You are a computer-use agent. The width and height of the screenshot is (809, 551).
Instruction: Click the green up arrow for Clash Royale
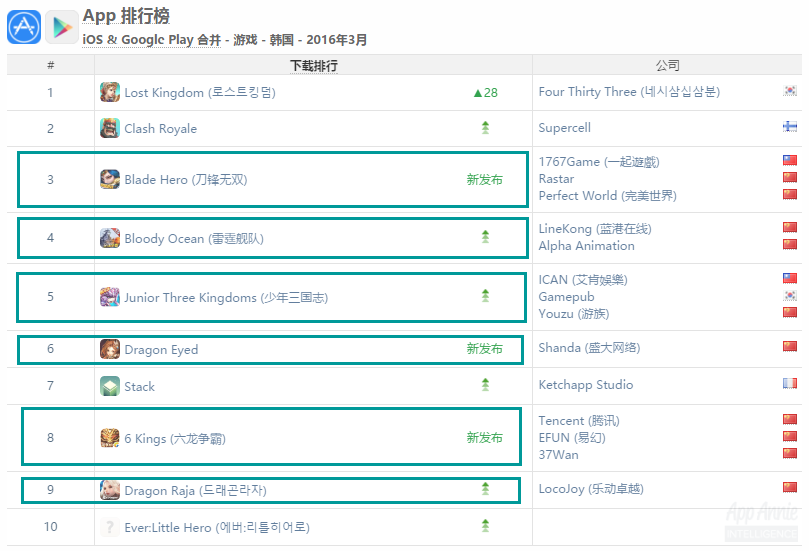tap(485, 127)
